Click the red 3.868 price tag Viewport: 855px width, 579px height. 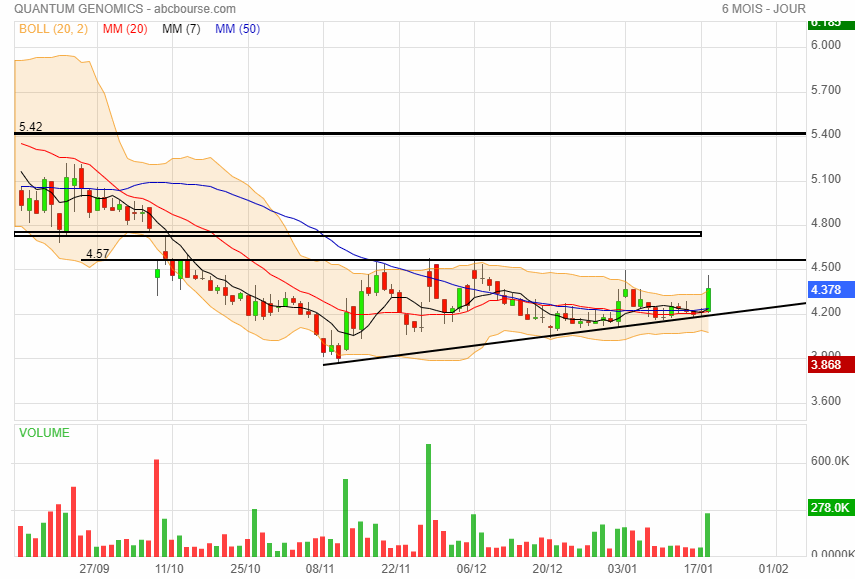[x=828, y=366]
